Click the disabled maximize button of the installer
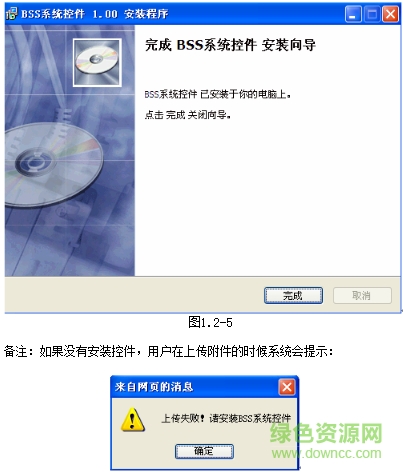Screen dimensions: 405x472 click(x=372, y=14)
